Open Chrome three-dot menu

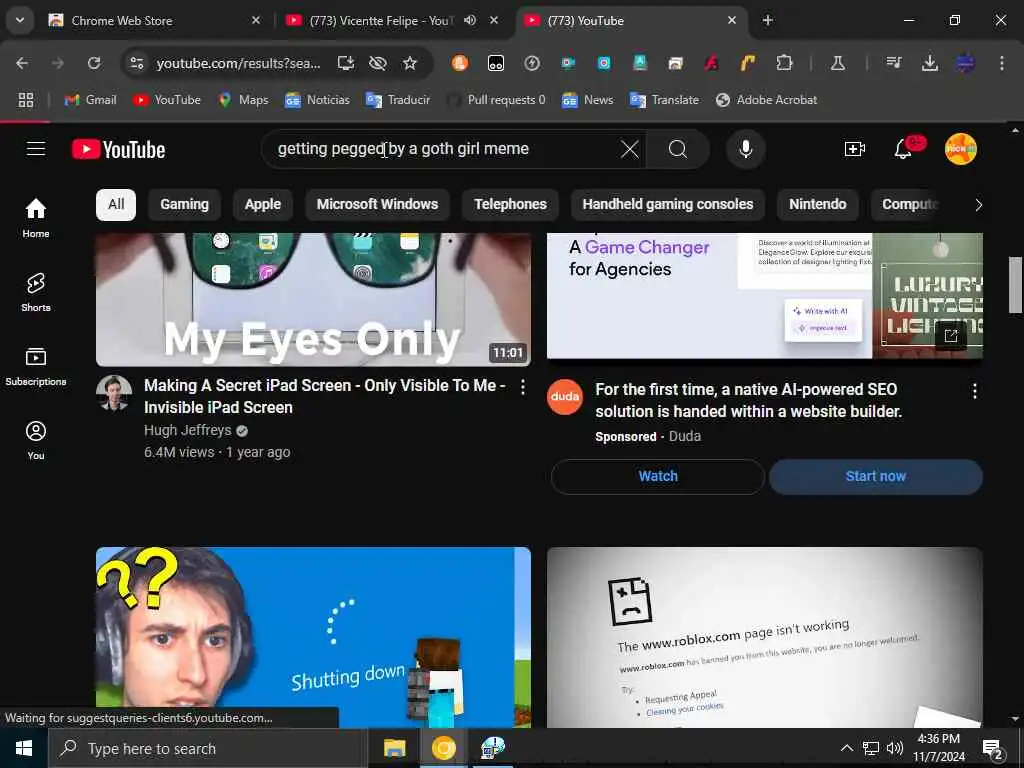click(1002, 63)
